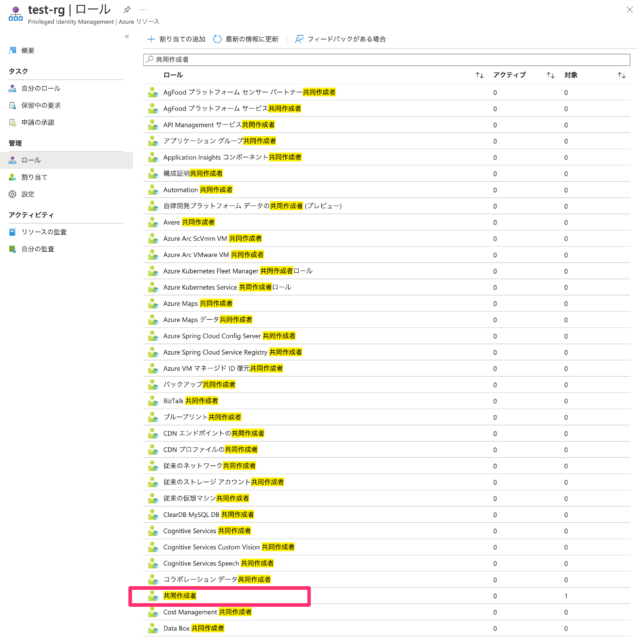Image resolution: width=640 pixels, height=639 pixels.
Task: Open Cognitive Services Custom Vision role
Action: (x=229, y=547)
